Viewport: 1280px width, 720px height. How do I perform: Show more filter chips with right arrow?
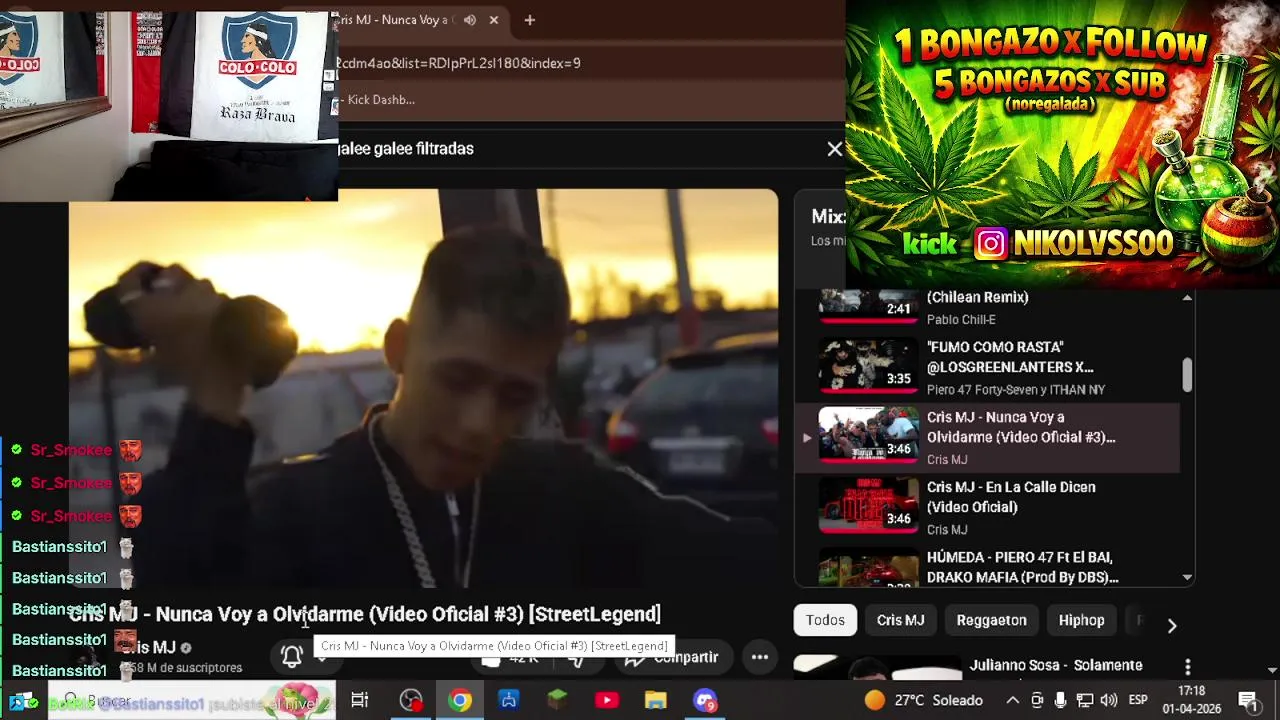coord(1172,625)
